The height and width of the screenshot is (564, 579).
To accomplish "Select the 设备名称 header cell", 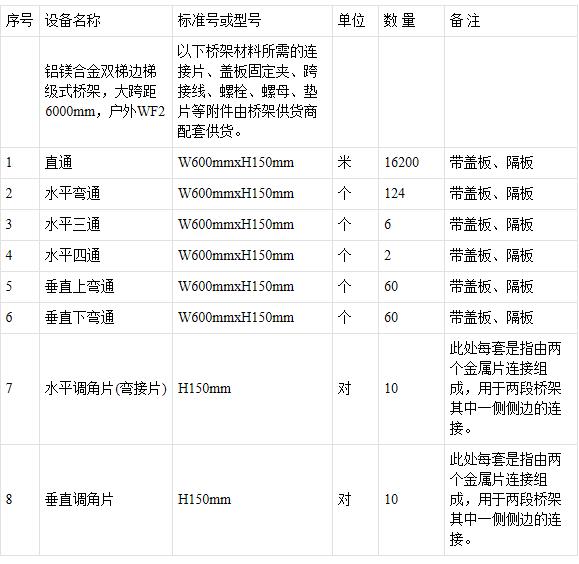I will coord(106,21).
